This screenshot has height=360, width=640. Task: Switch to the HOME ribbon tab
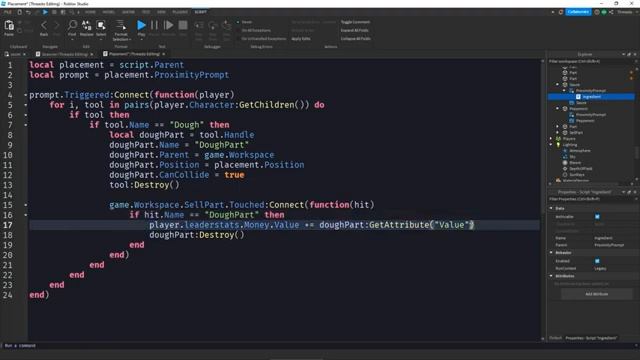(x=90, y=12)
